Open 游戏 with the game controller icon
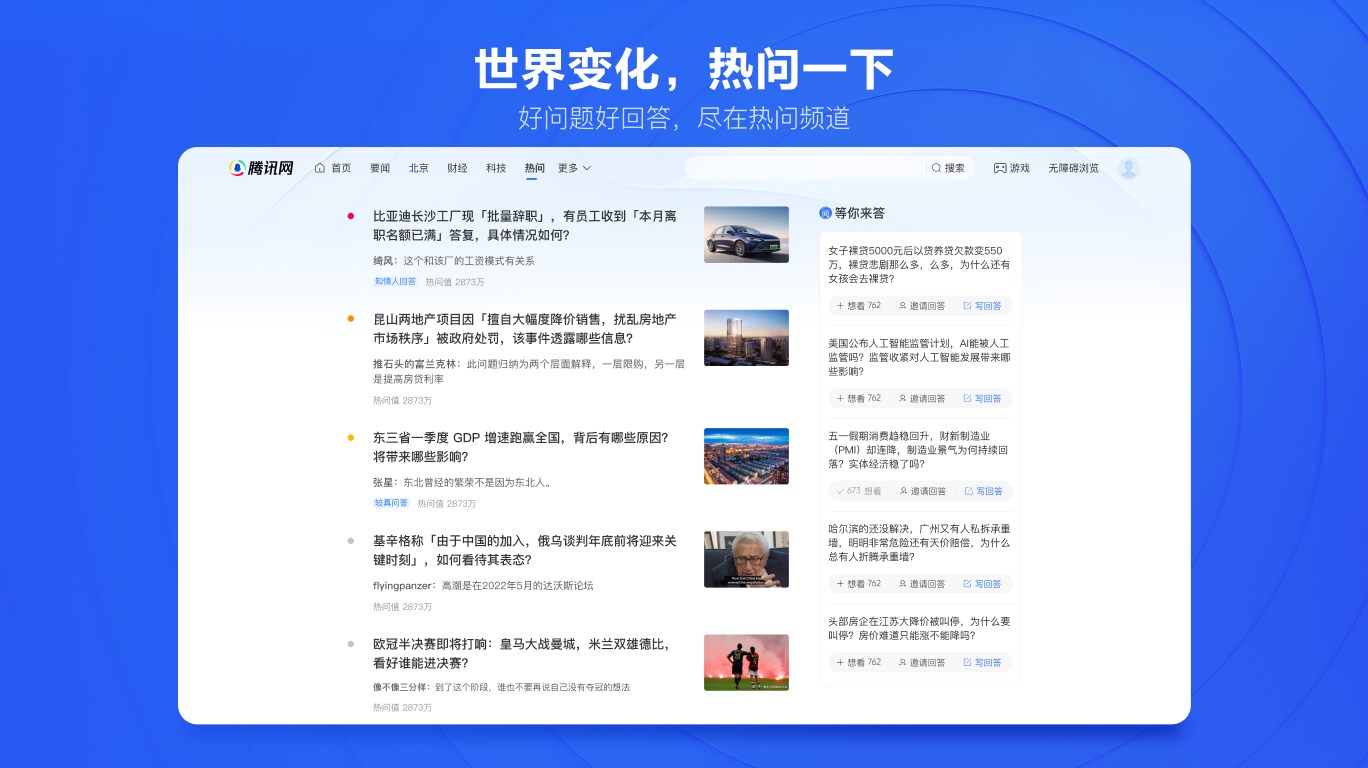The width and height of the screenshot is (1368, 768). click(x=1011, y=168)
